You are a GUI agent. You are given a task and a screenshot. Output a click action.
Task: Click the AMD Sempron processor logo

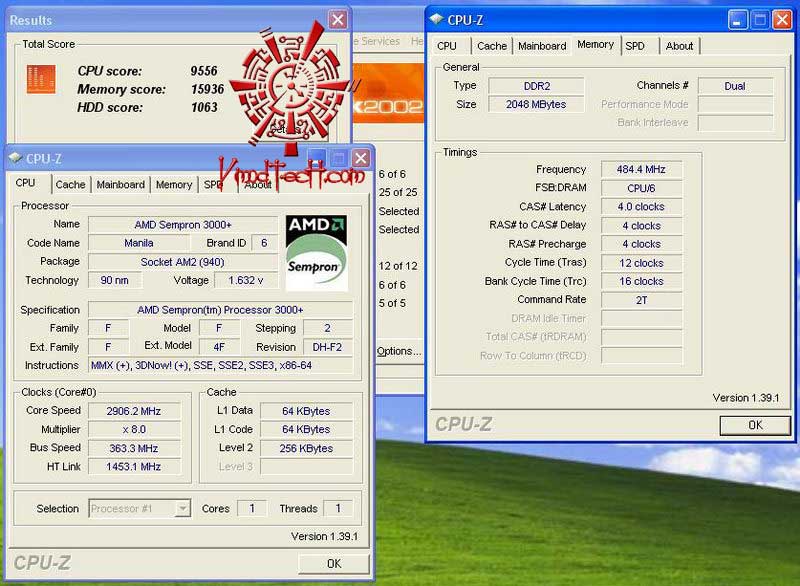click(316, 252)
